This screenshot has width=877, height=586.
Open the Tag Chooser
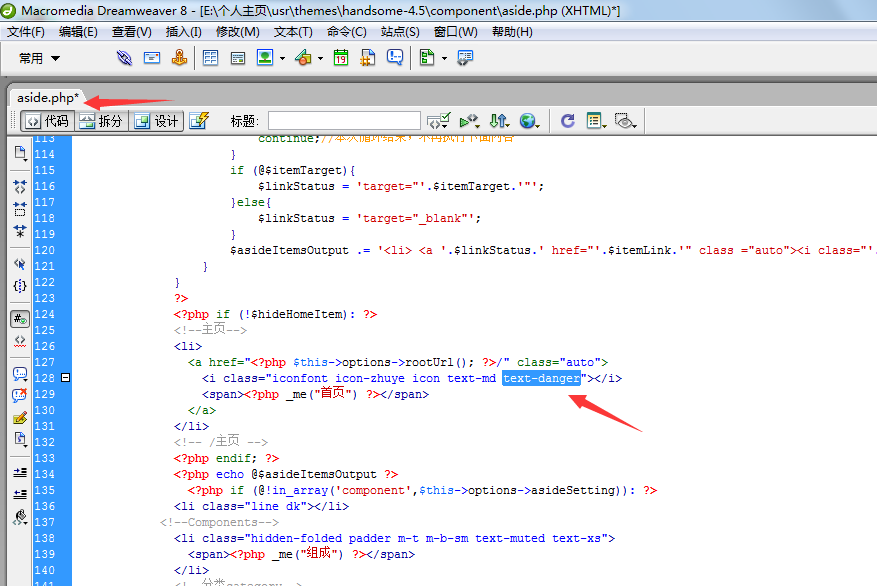point(465,58)
